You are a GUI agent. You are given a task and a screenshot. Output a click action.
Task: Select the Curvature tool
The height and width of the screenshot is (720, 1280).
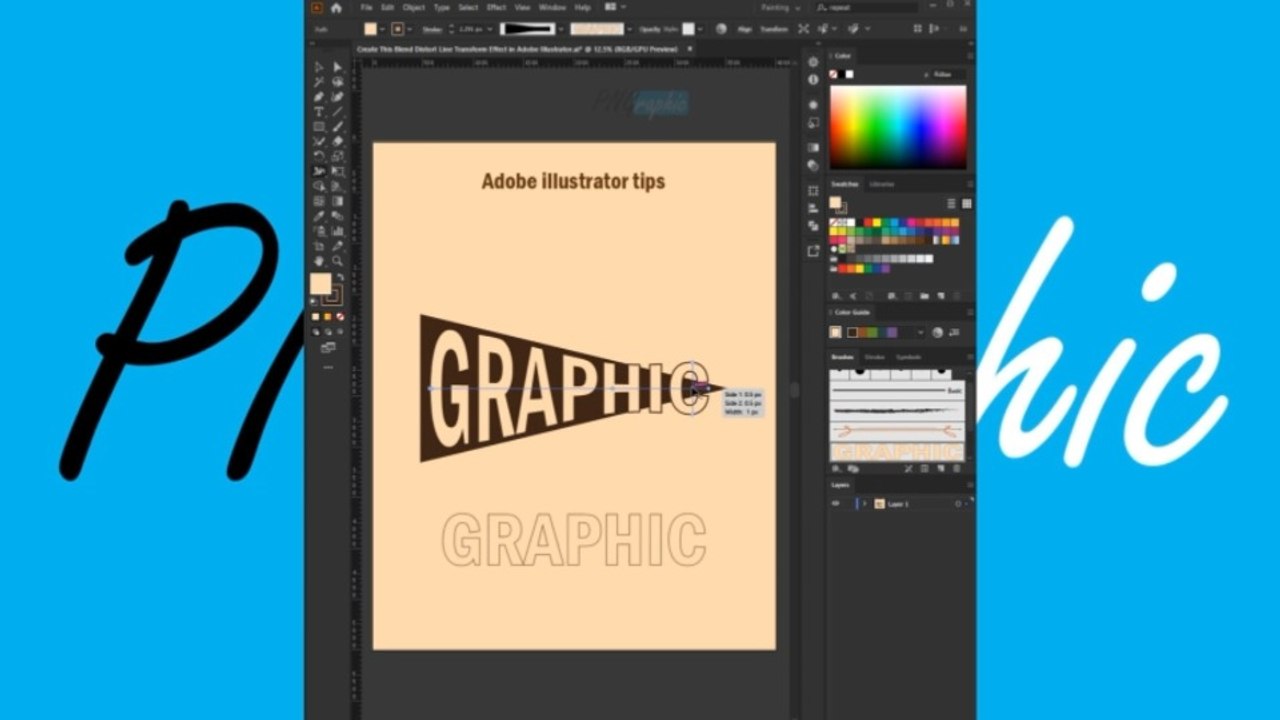[338, 97]
